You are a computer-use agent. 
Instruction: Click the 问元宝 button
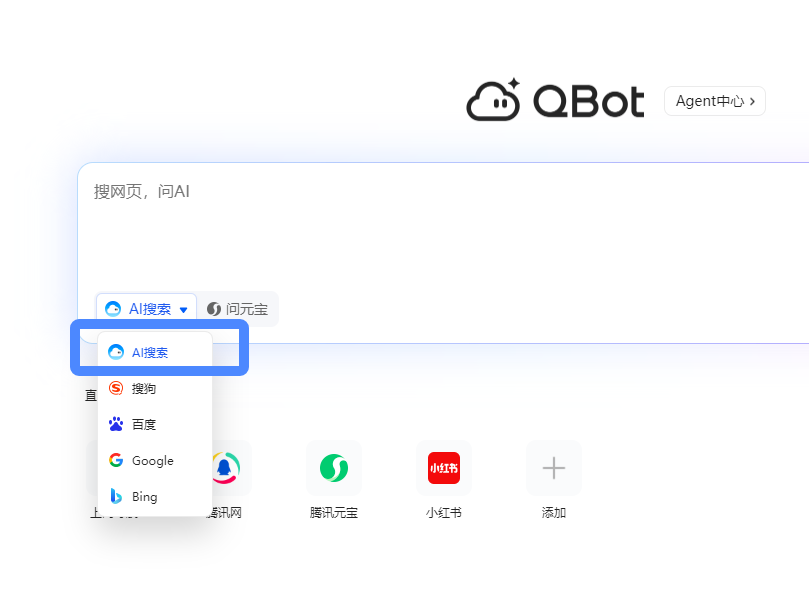pos(238,309)
